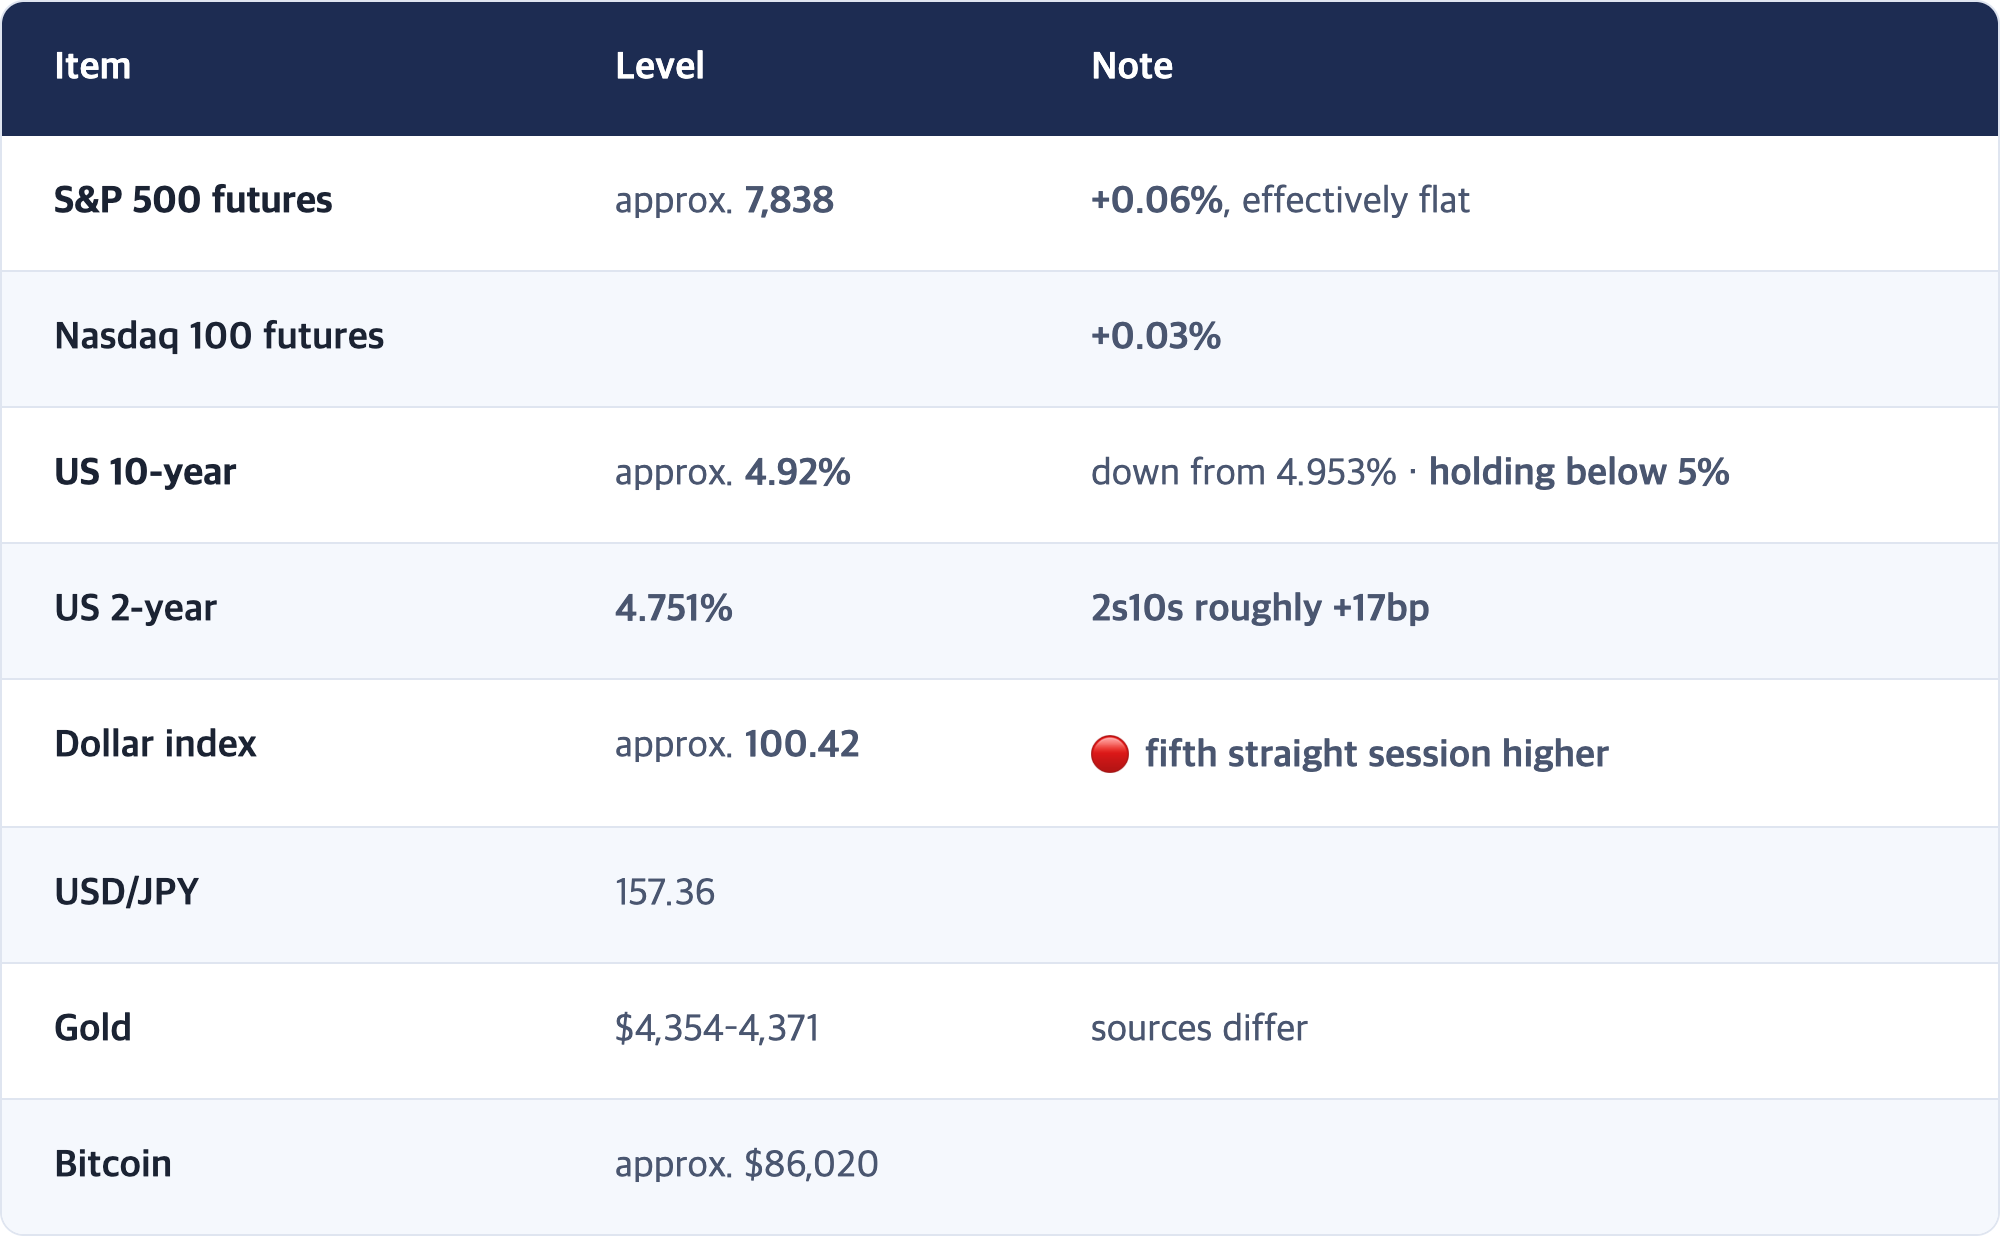
Task: Click the 'fifth straight session higher' note
Action: [x=1377, y=754]
